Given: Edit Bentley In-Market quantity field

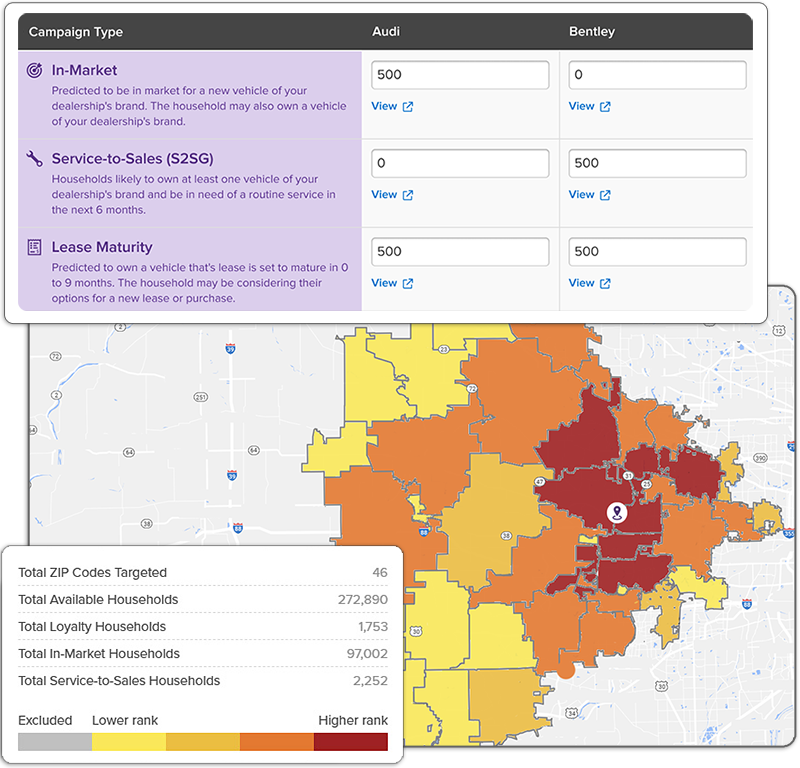Looking at the screenshot, I should pyautogui.click(x=657, y=75).
